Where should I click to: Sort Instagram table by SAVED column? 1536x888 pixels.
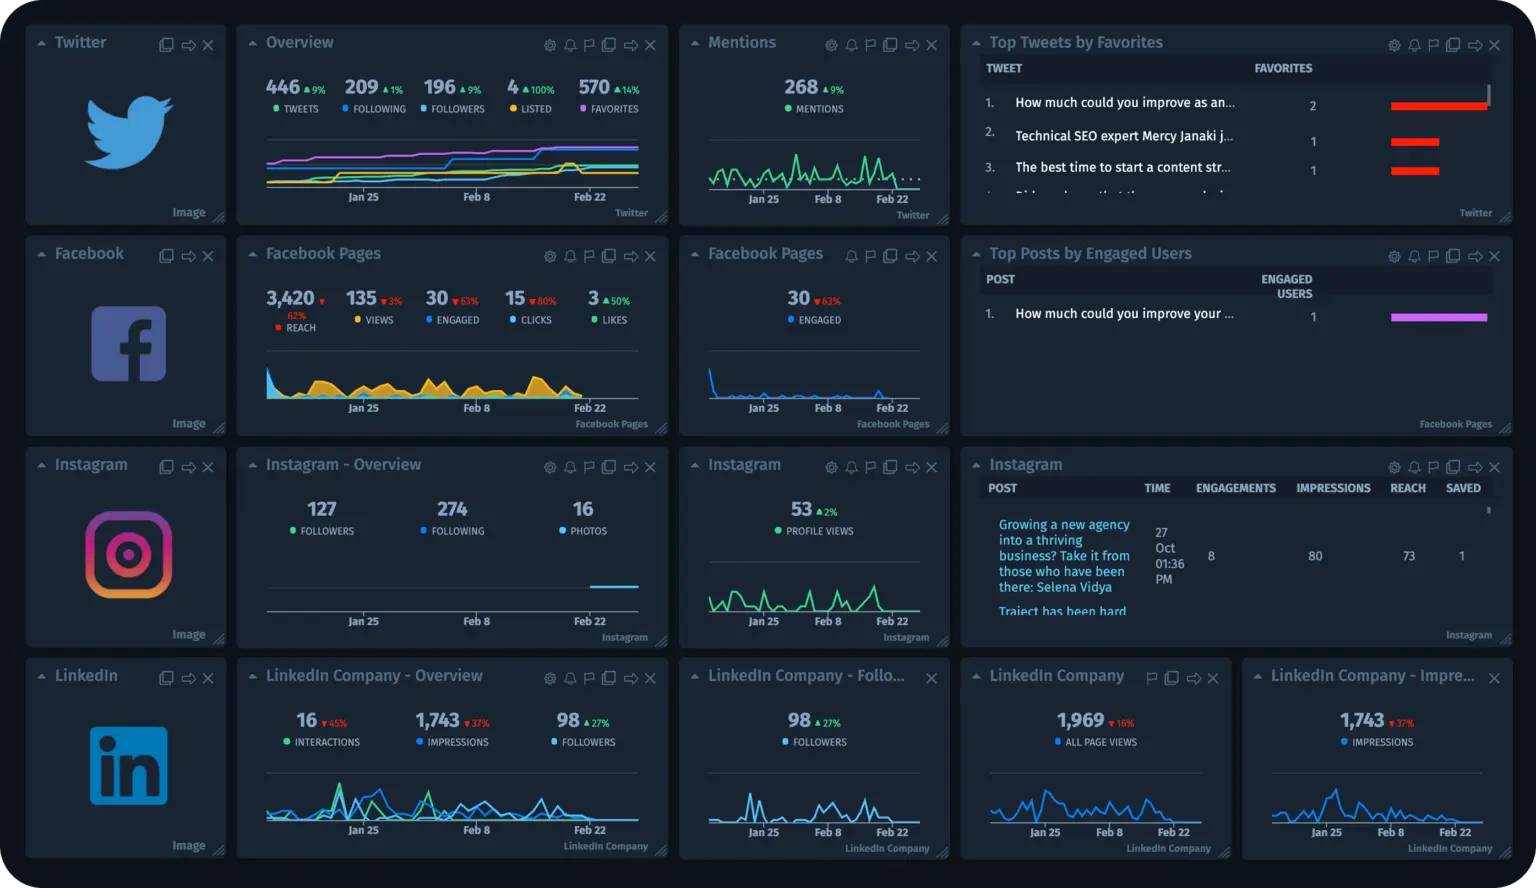(x=1463, y=488)
